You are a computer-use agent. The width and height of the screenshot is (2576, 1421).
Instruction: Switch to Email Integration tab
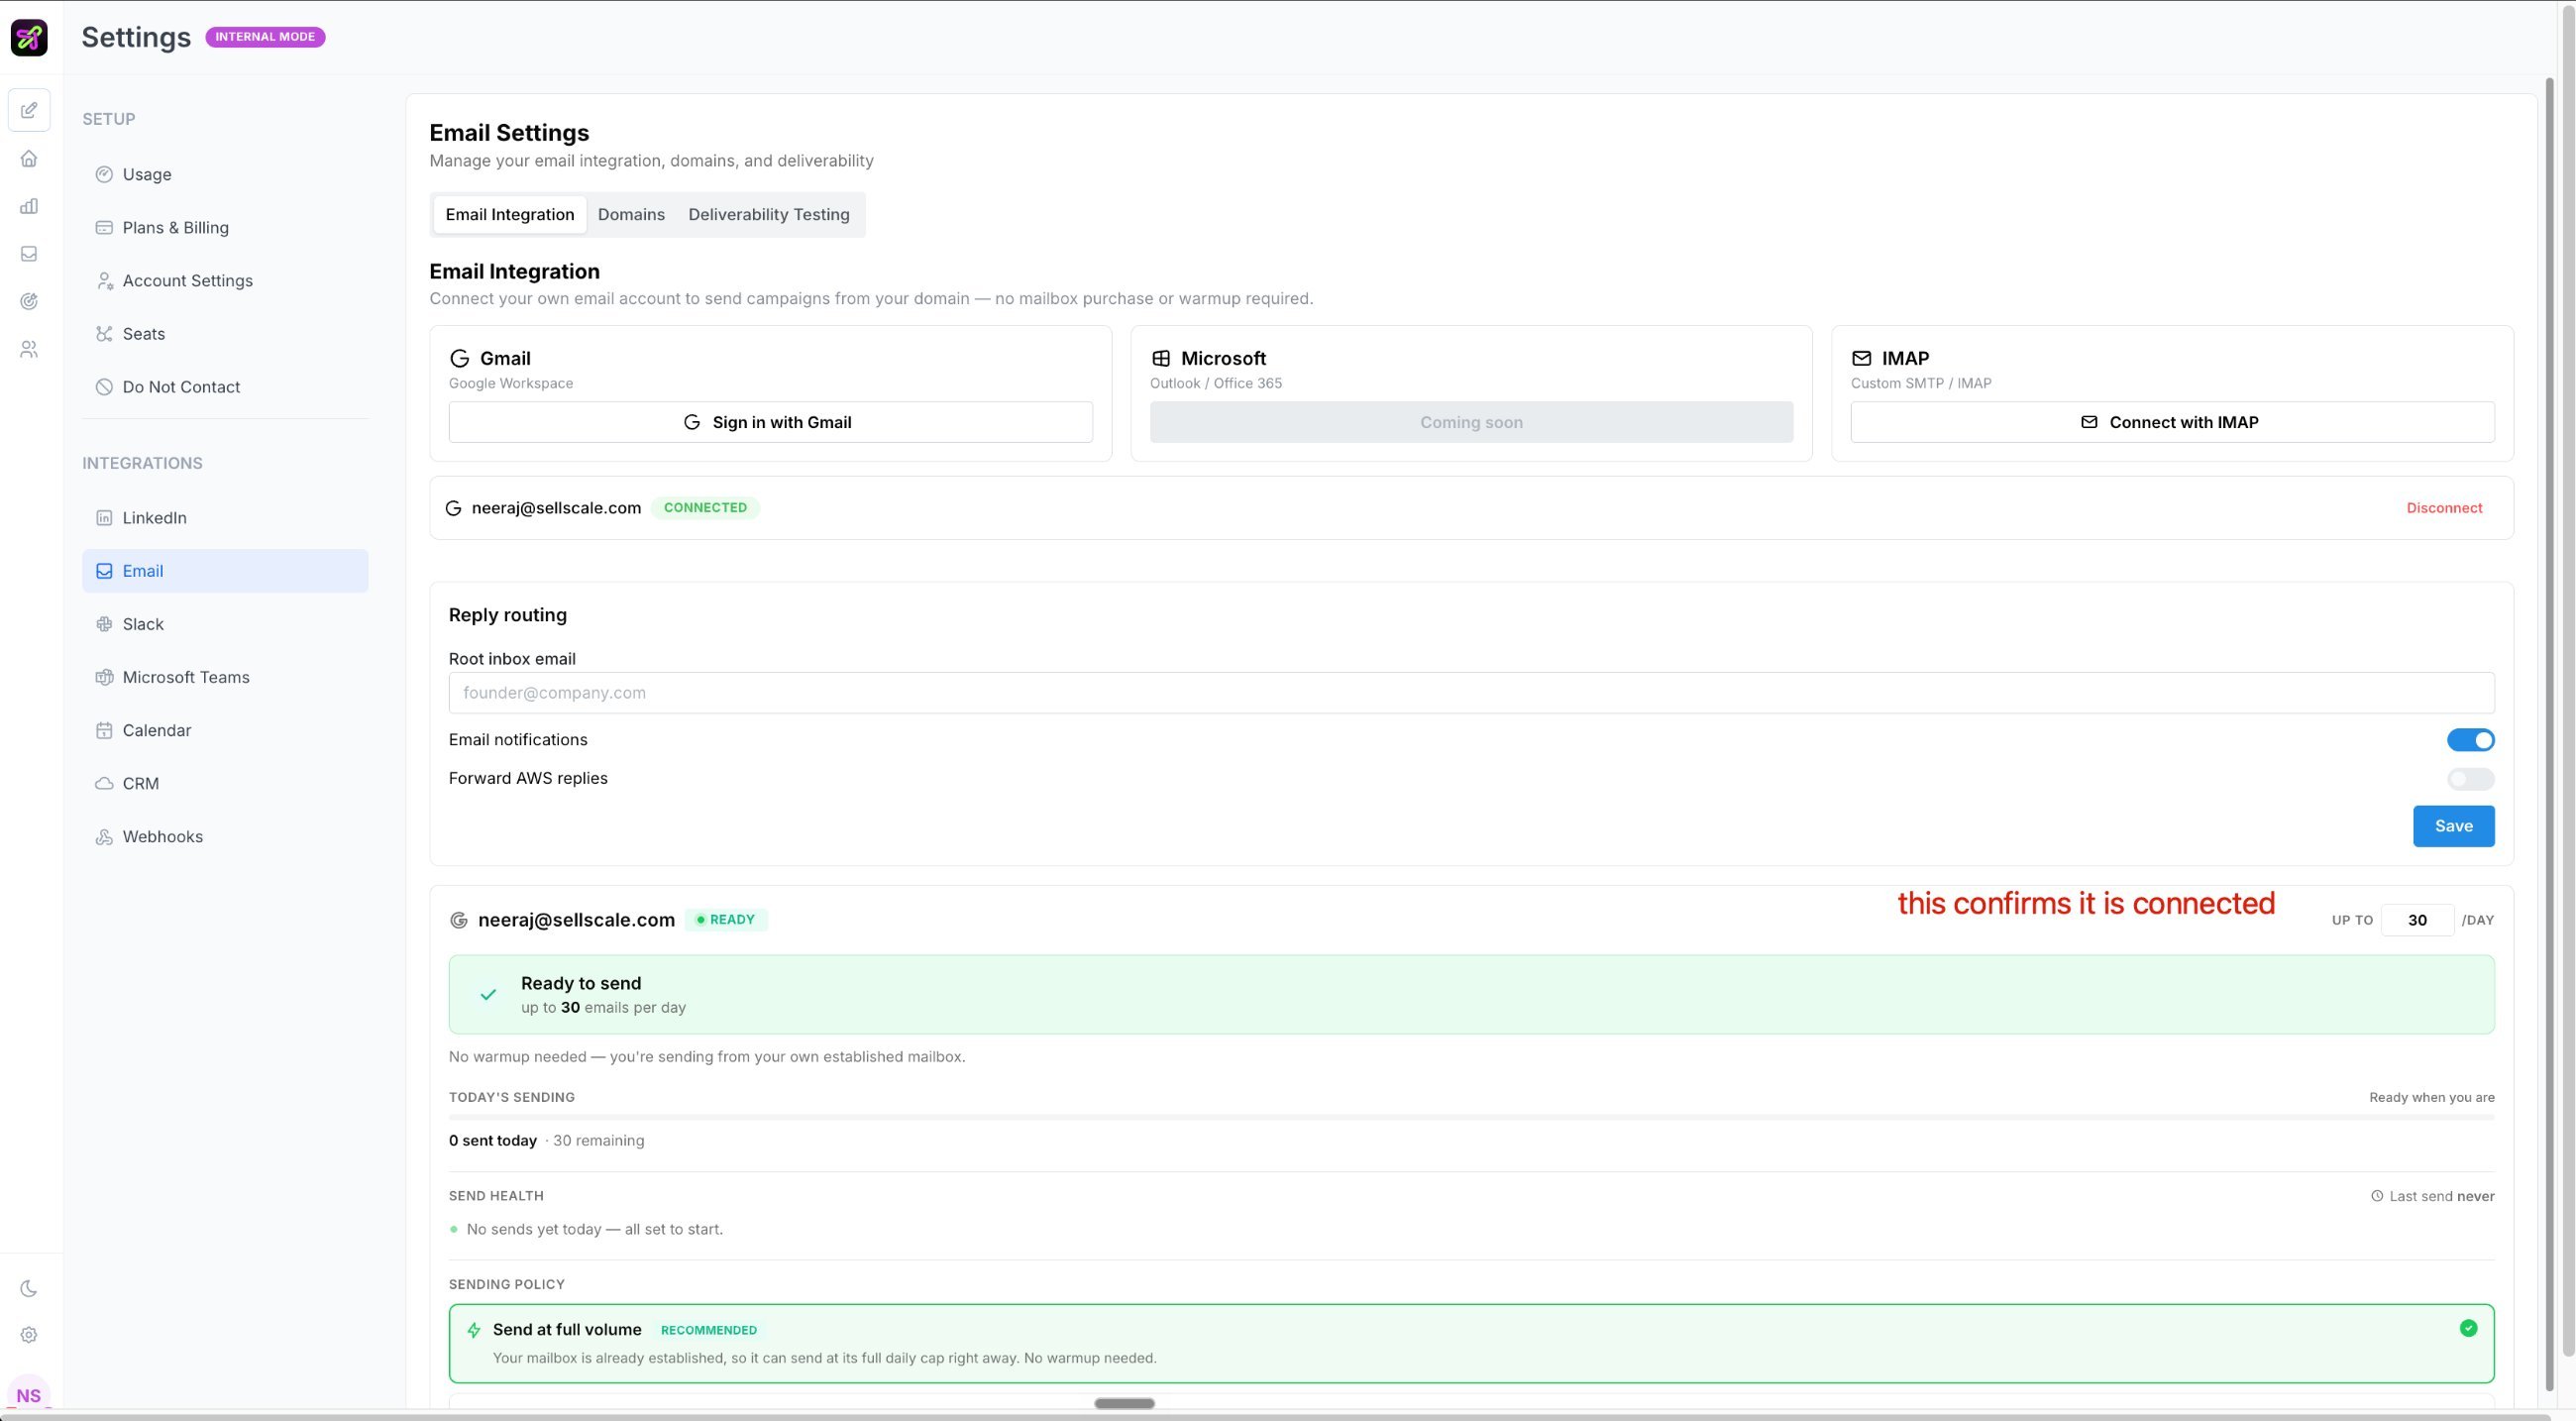pos(510,215)
